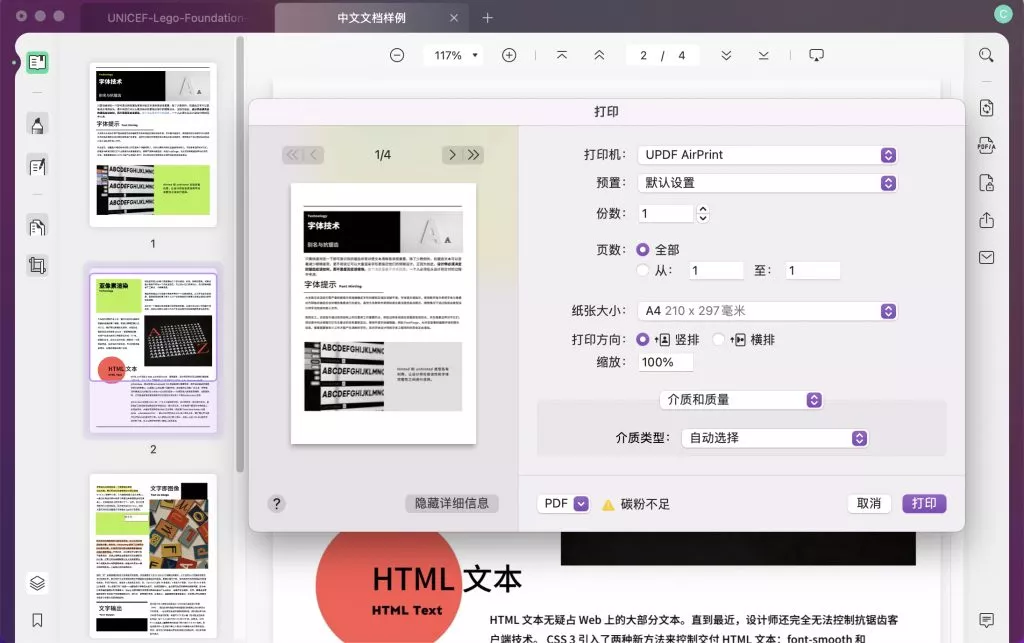Click the current page number field
The image size is (1024, 643).
tap(643, 55)
